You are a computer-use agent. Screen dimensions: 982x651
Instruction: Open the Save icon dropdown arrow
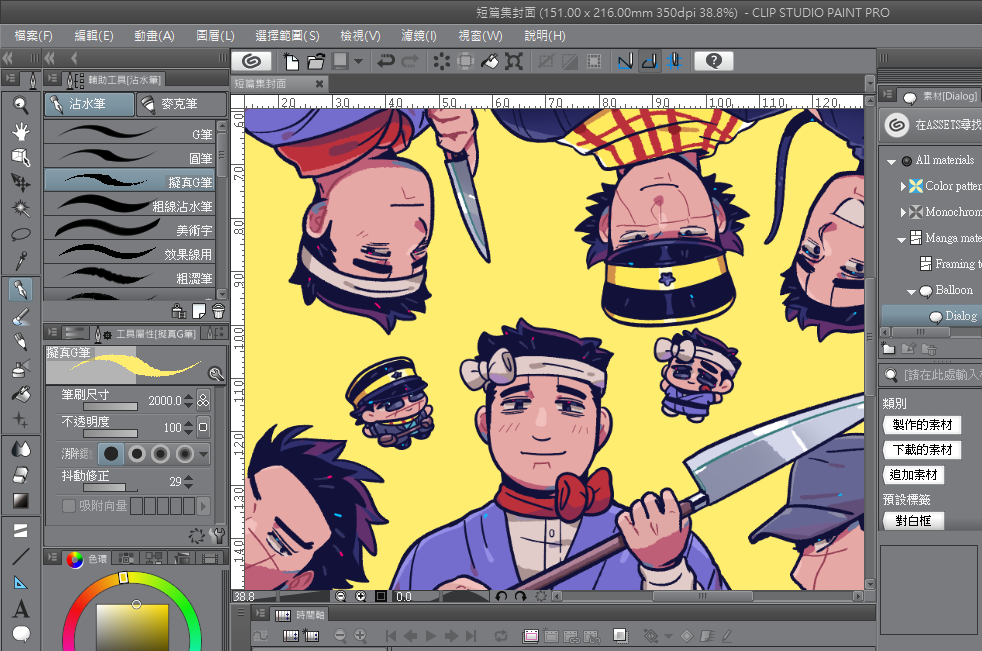(358, 61)
